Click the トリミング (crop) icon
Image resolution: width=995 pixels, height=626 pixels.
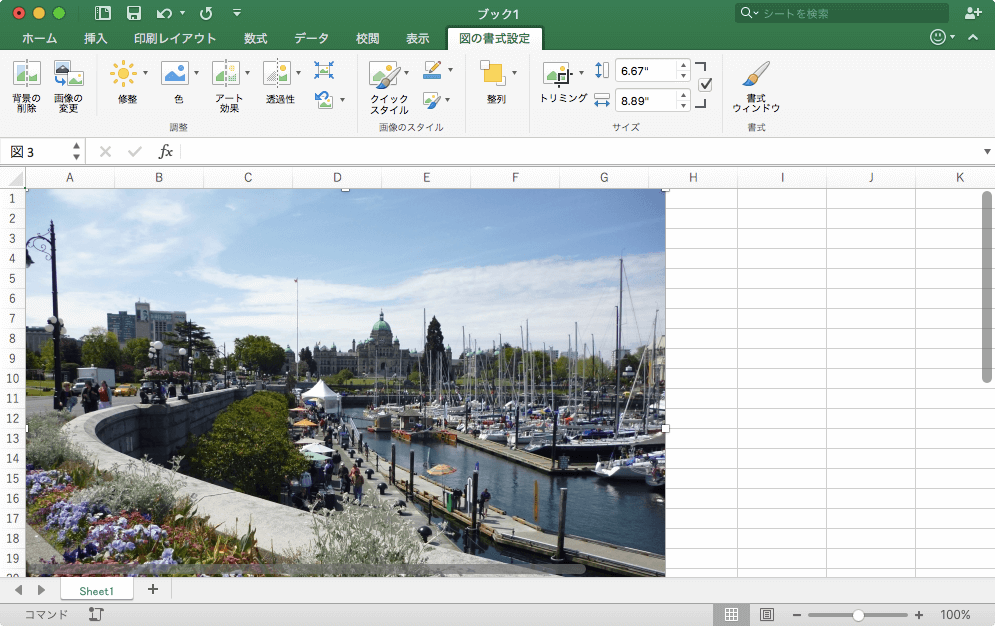[558, 74]
